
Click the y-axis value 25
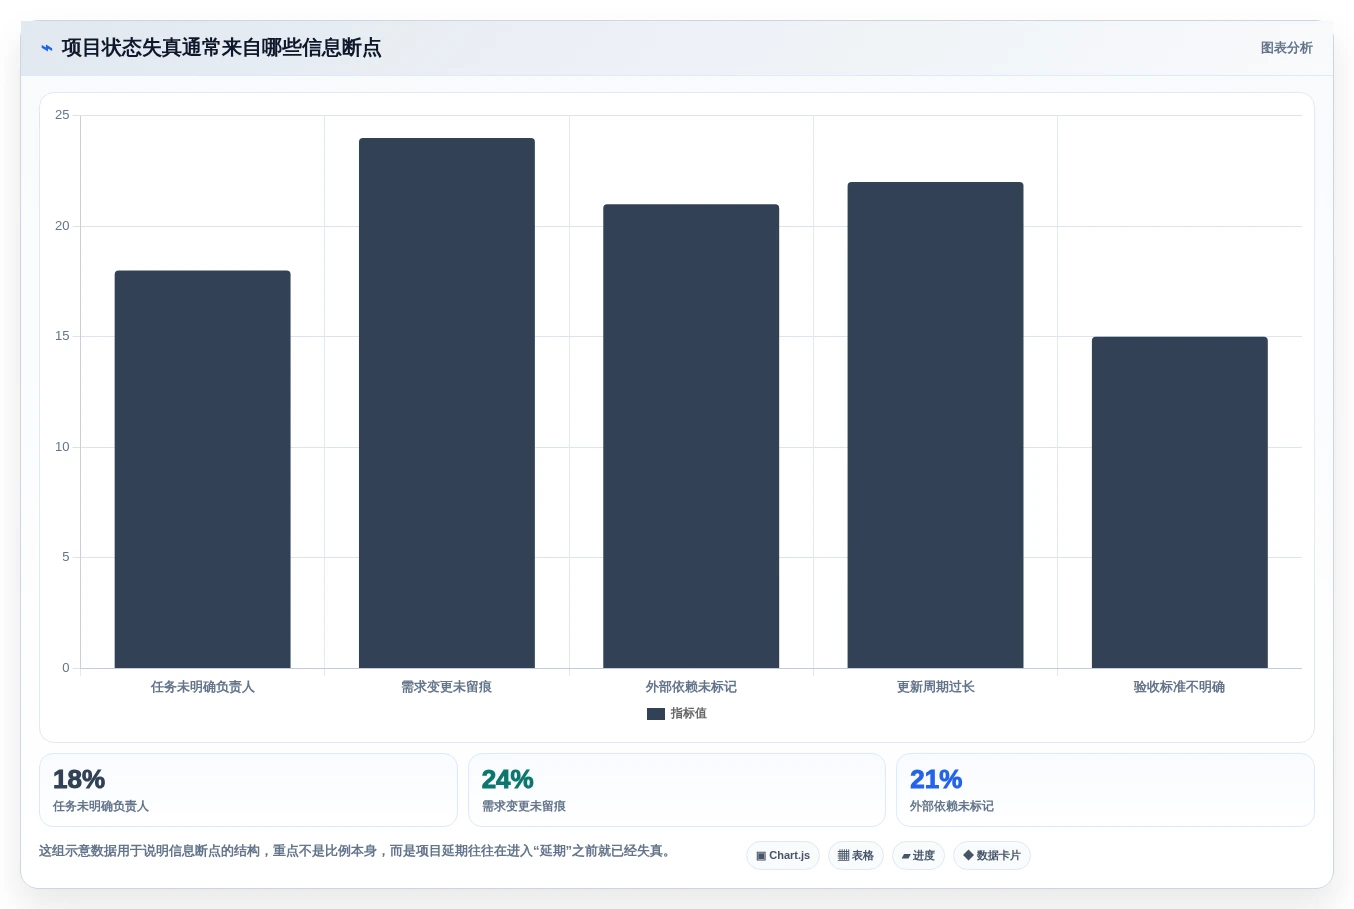coord(62,115)
